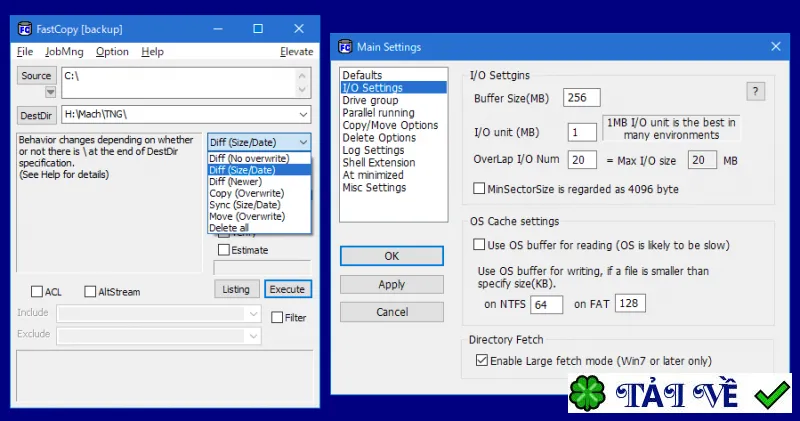This screenshot has height=421, width=800.
Task: Click the Buffer Size(MB) input field
Action: pos(582,97)
